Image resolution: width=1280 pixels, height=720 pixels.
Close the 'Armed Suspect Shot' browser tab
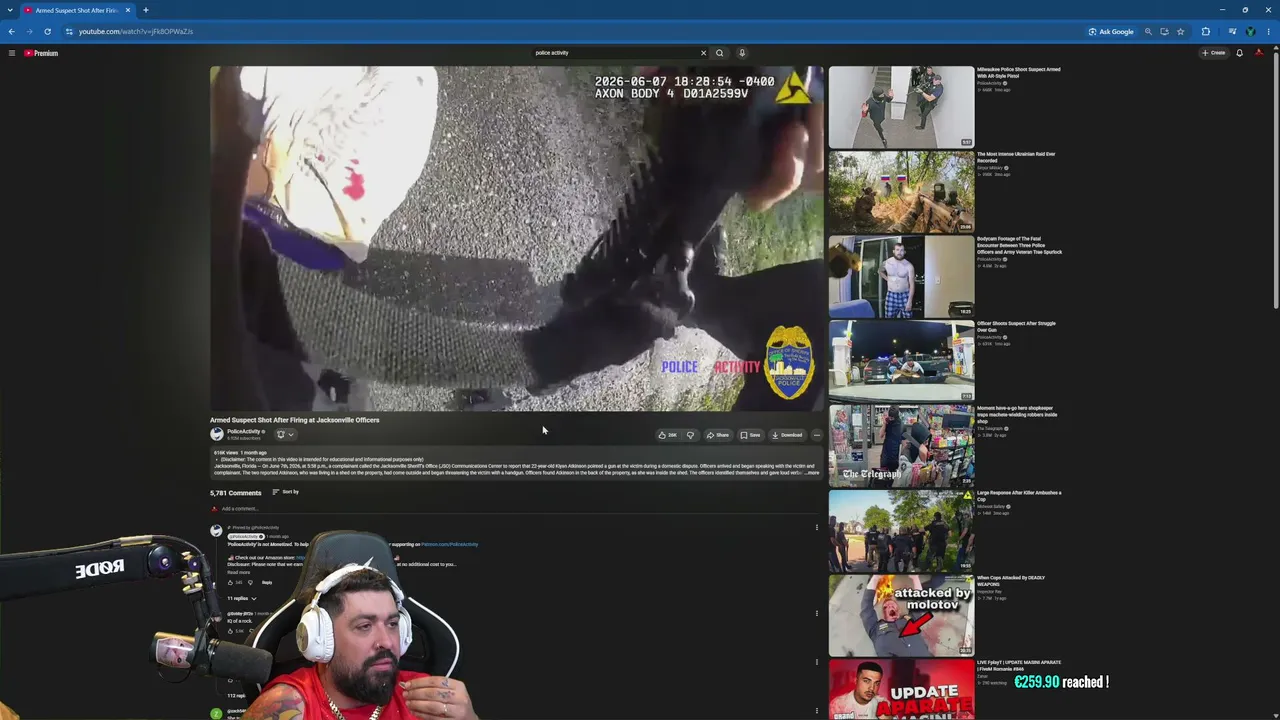pos(128,10)
